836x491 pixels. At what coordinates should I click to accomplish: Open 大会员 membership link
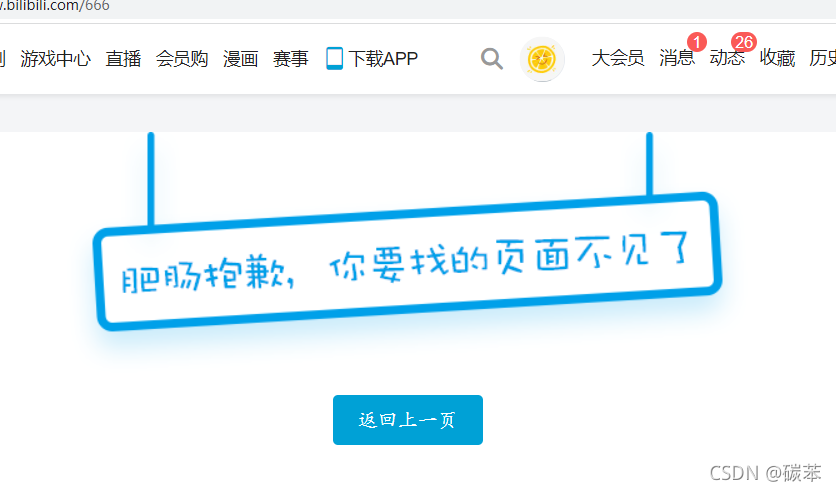(618, 58)
